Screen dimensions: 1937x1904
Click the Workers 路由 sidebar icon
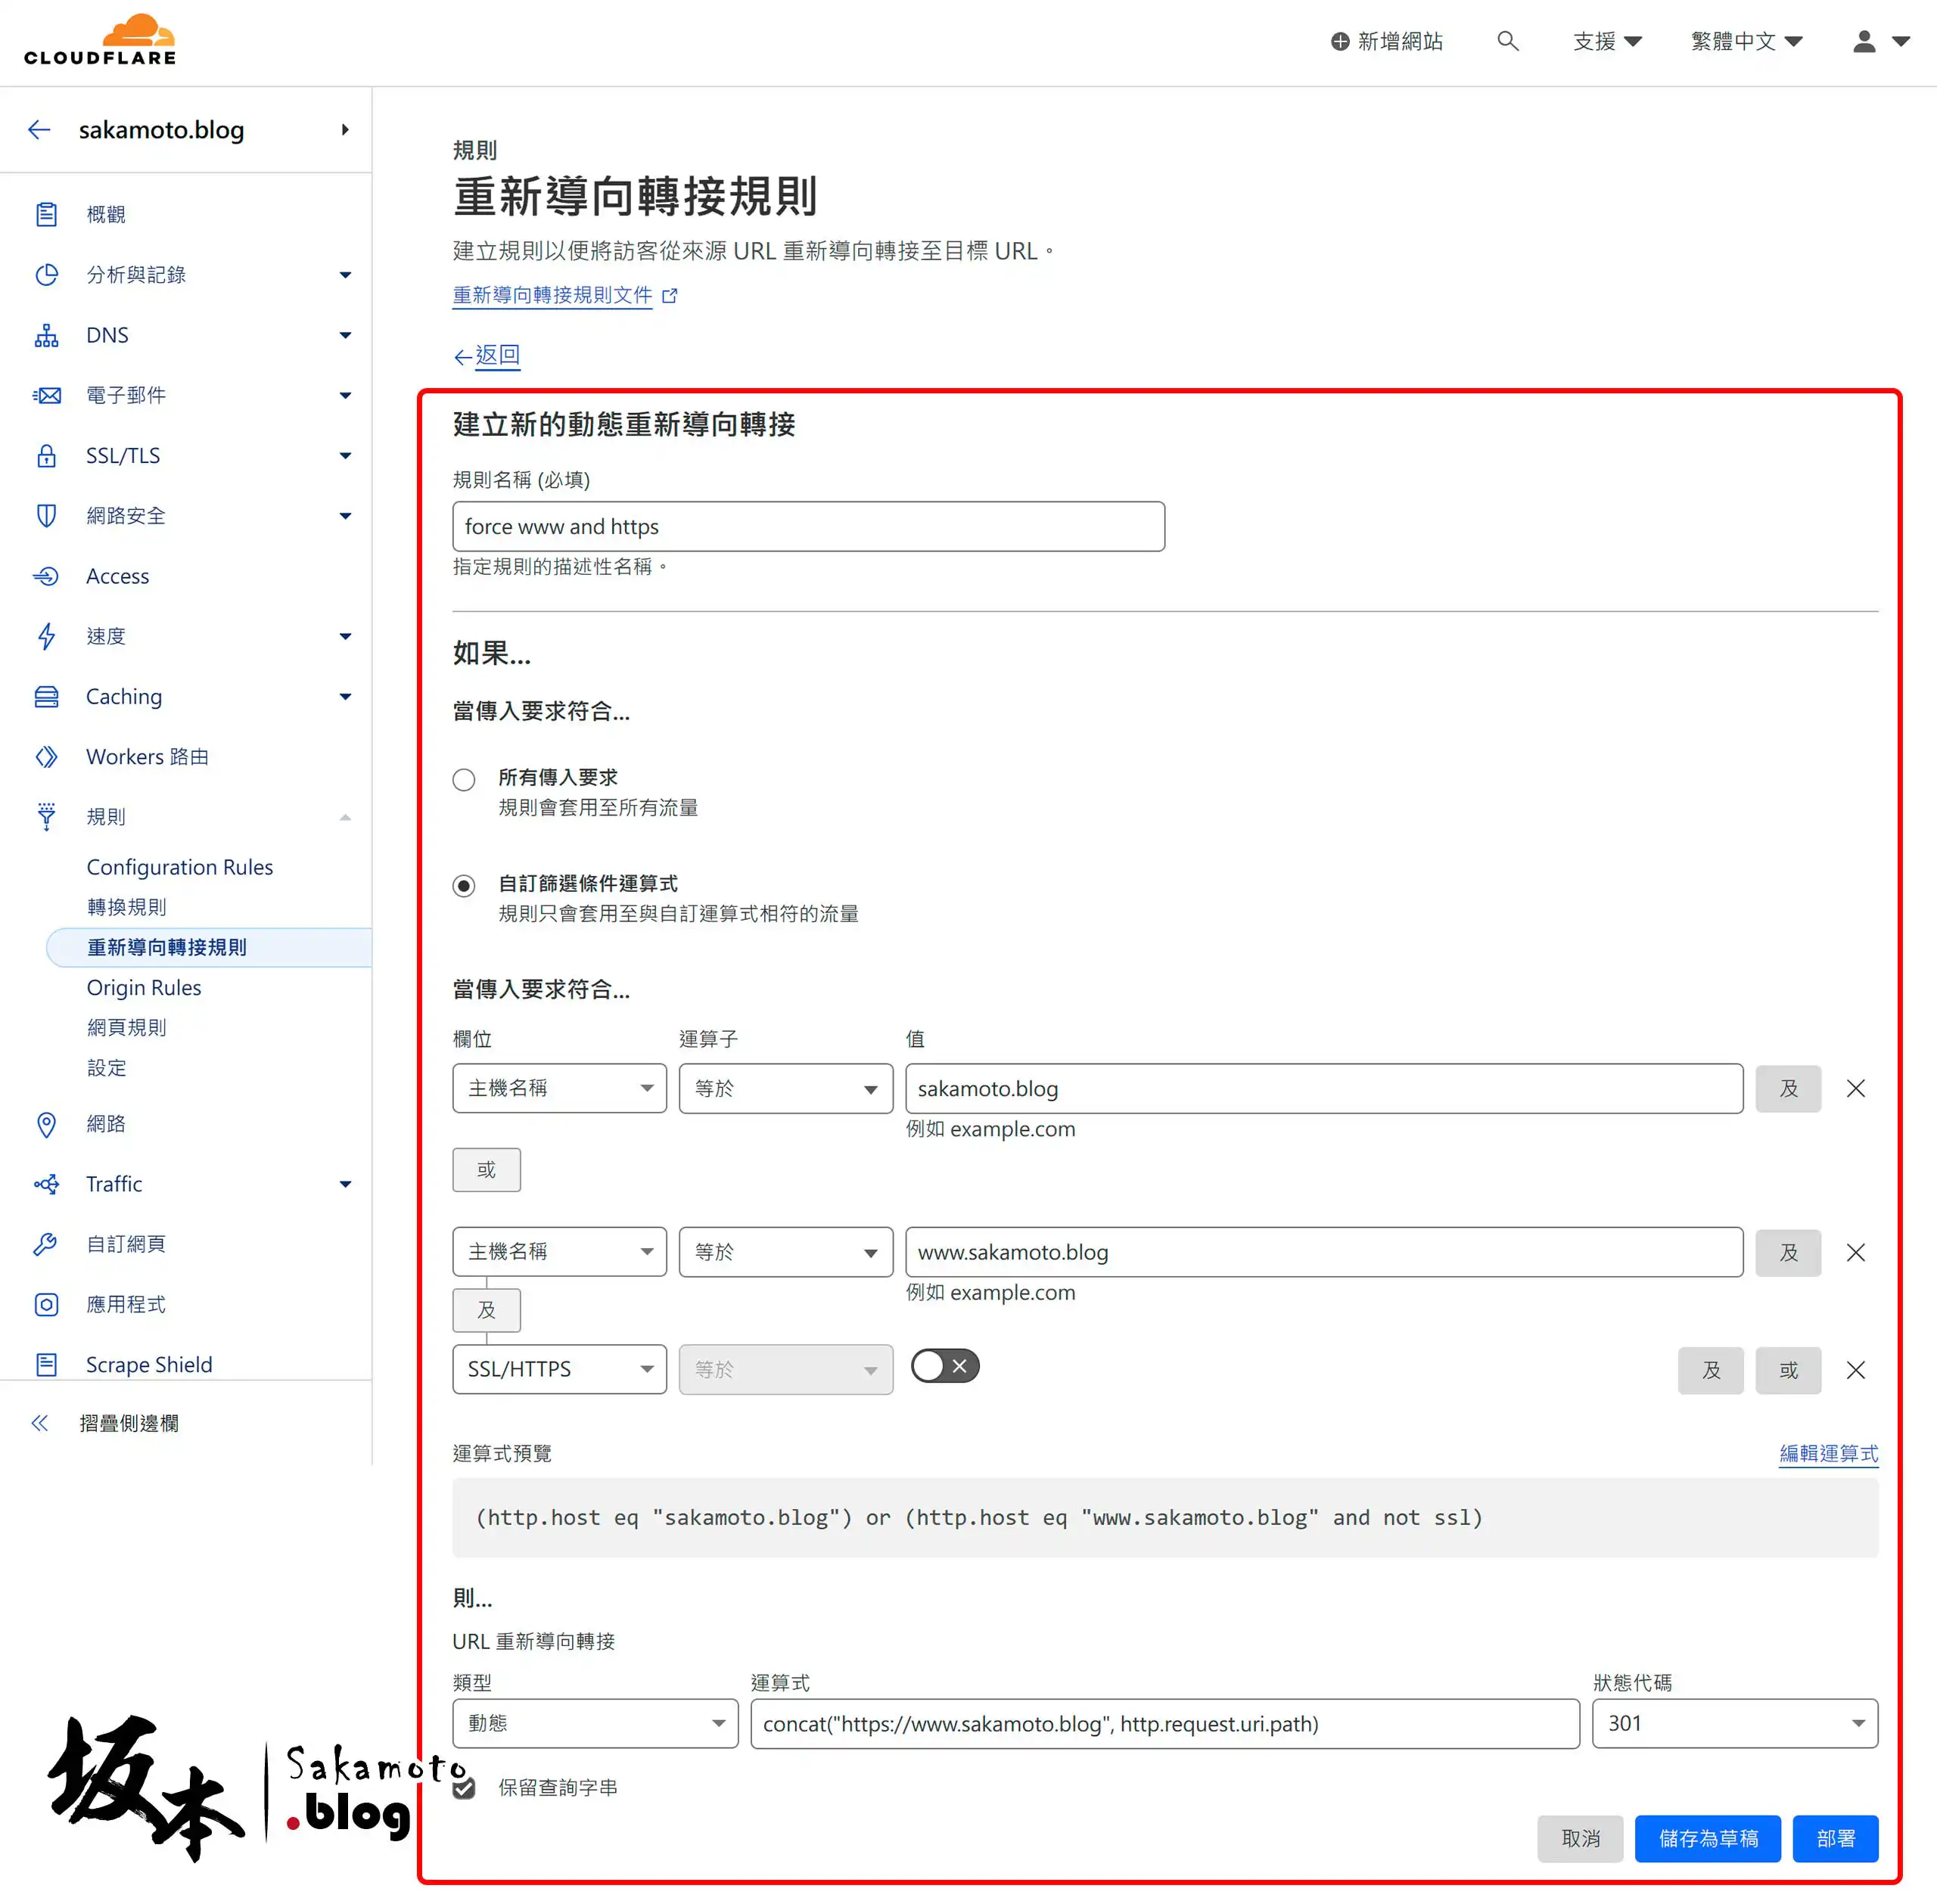46,757
